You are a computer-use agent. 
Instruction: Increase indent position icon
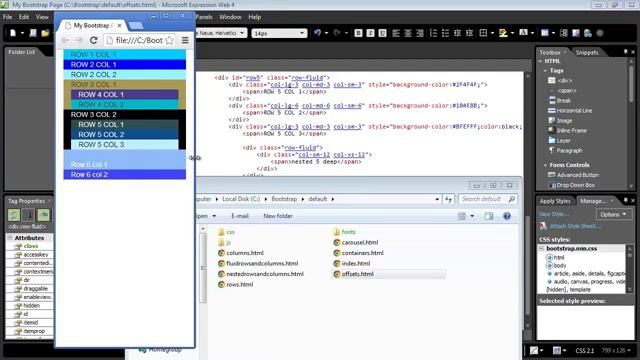(x=469, y=33)
